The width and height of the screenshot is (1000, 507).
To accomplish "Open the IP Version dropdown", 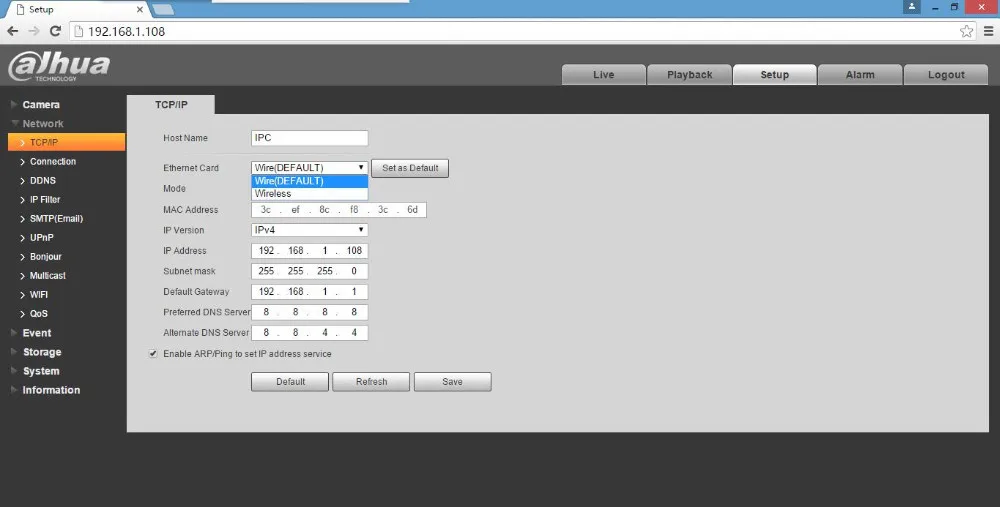I will (309, 230).
